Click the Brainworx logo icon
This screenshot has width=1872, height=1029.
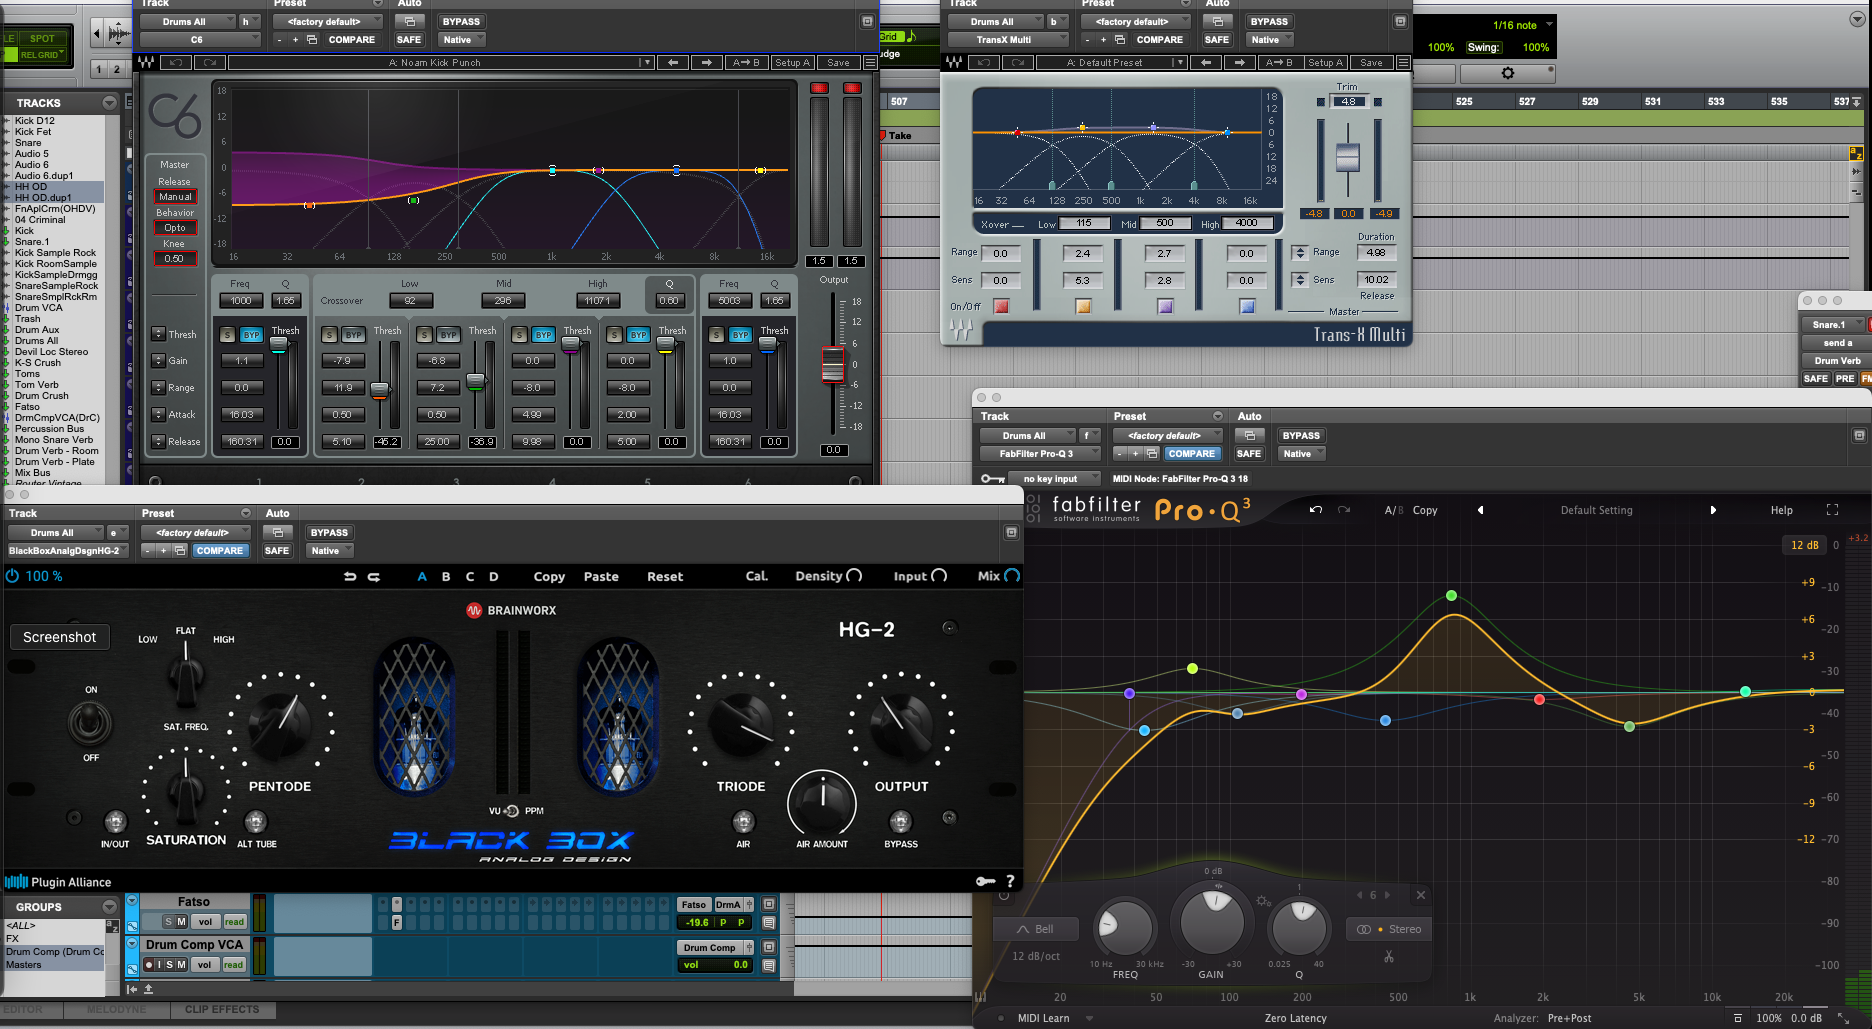[x=474, y=610]
